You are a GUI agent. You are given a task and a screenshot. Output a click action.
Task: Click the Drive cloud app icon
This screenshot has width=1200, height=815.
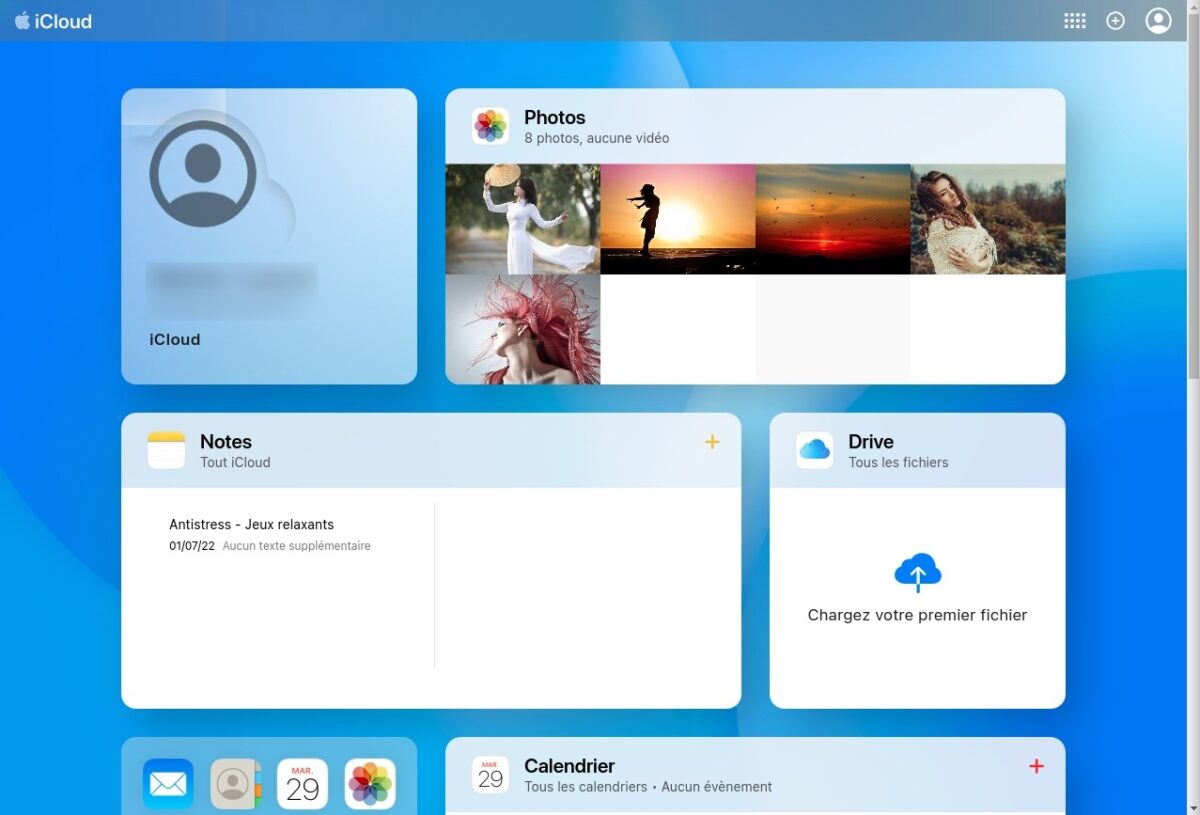pyautogui.click(x=815, y=450)
